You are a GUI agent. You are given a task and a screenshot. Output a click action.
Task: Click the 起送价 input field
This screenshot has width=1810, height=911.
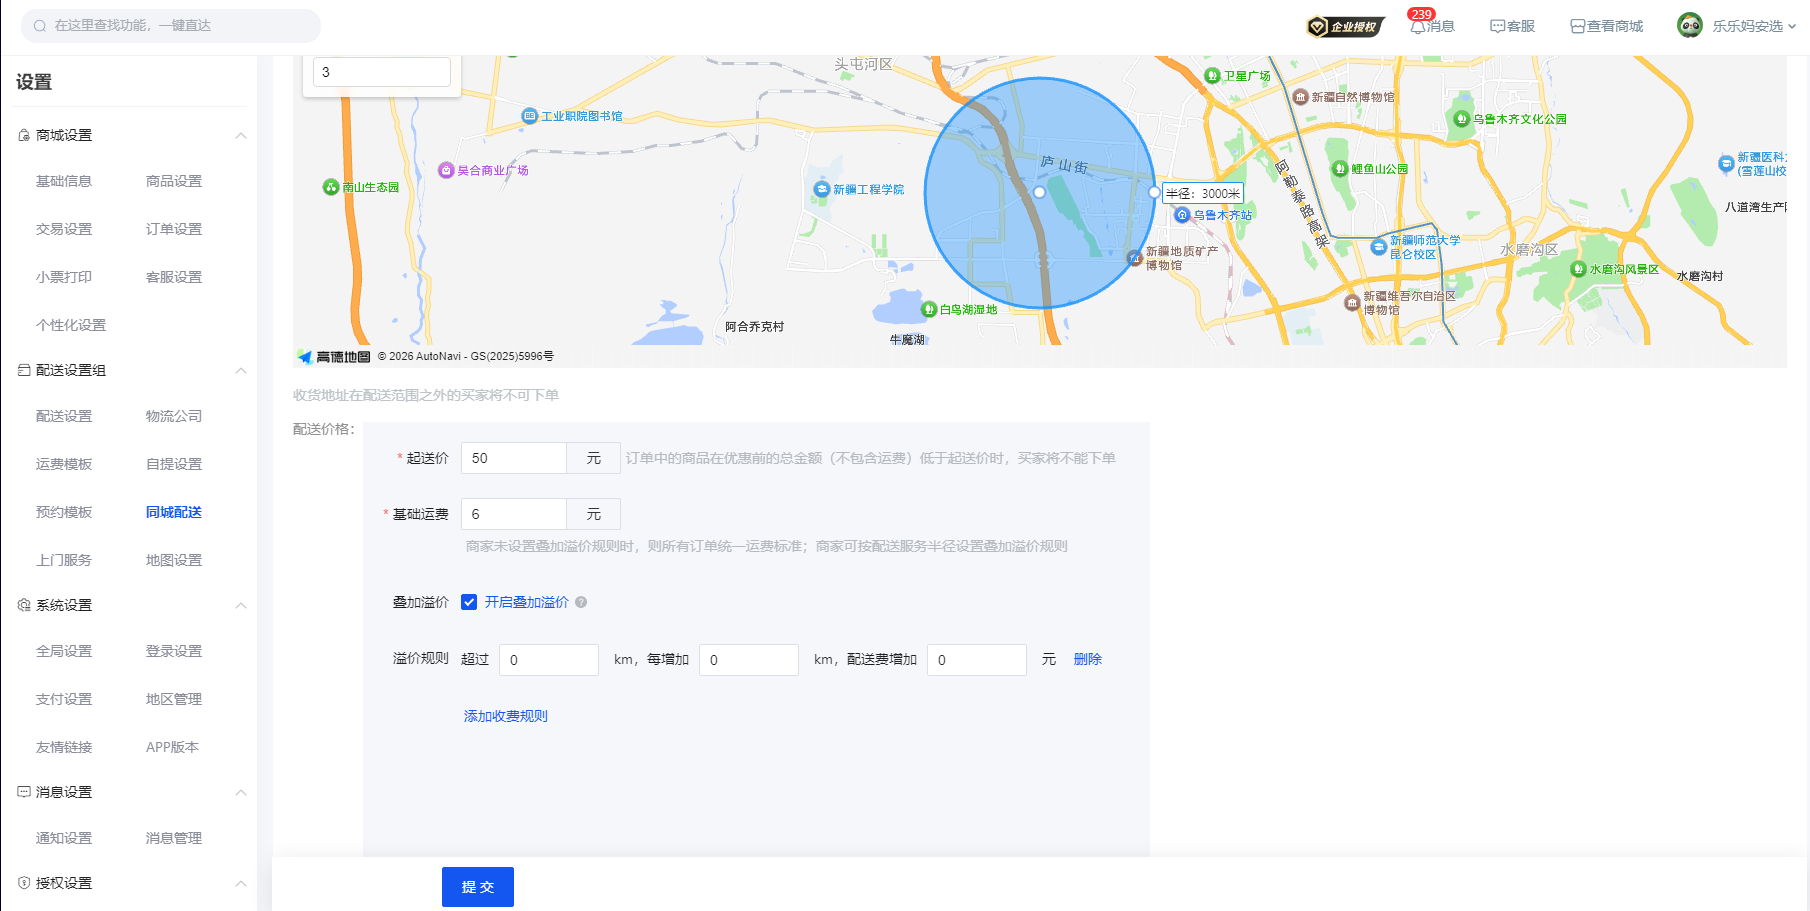513,458
